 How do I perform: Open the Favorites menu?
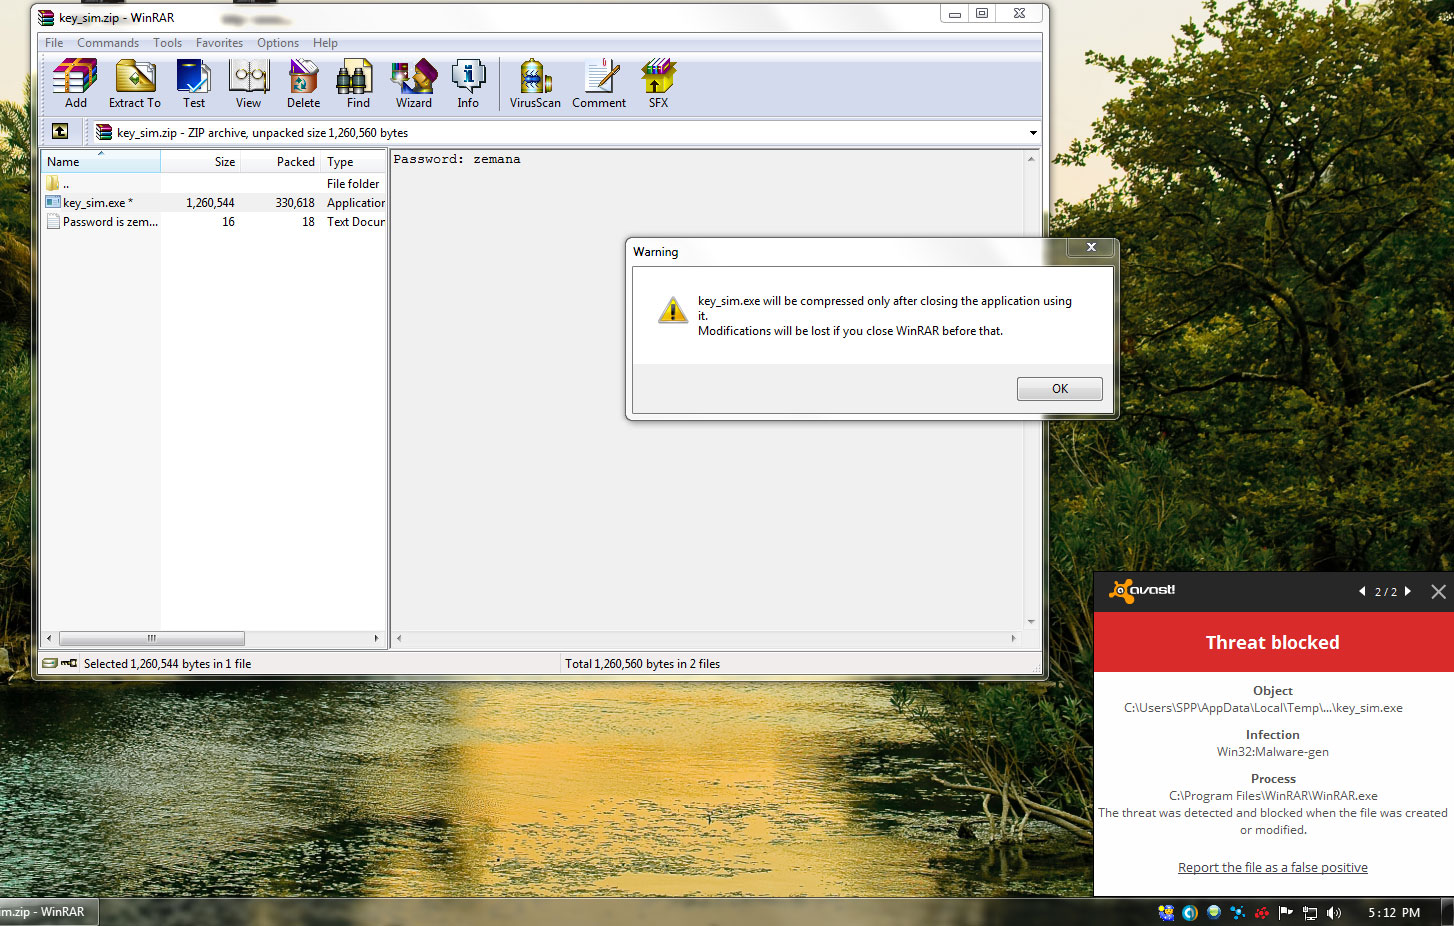(219, 43)
